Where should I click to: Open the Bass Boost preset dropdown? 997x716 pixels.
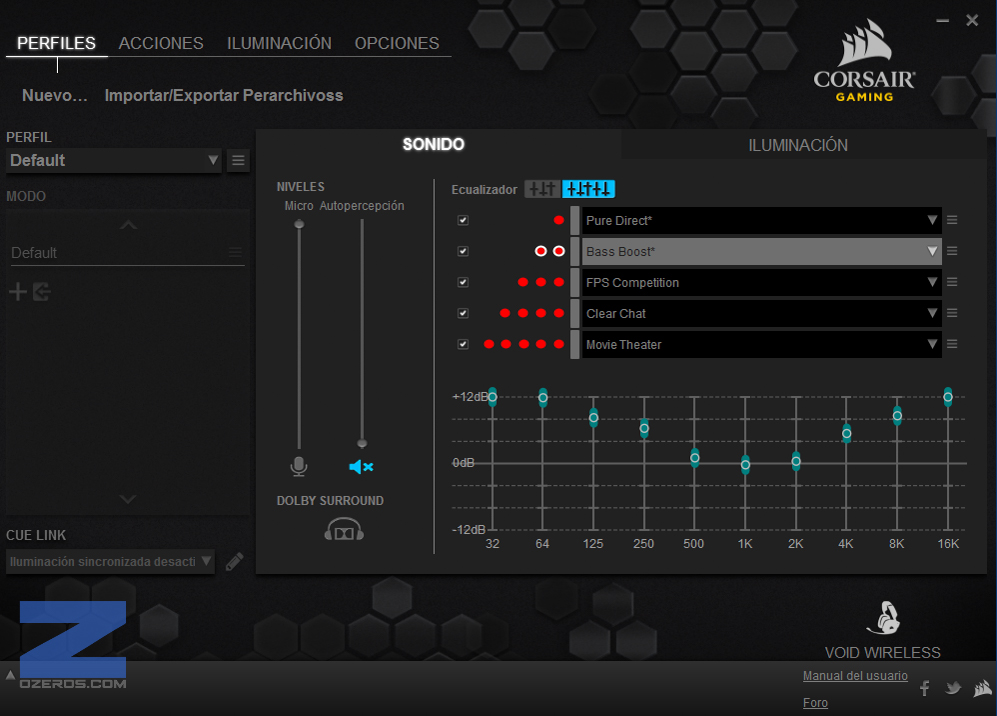click(x=761, y=251)
